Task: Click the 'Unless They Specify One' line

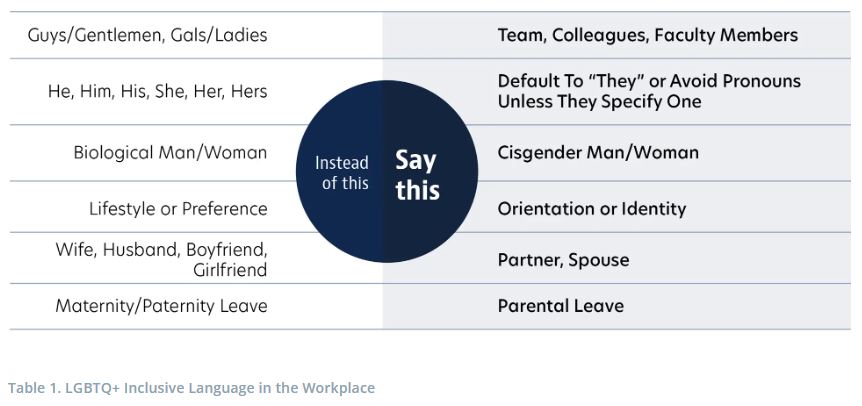Action: (x=599, y=102)
